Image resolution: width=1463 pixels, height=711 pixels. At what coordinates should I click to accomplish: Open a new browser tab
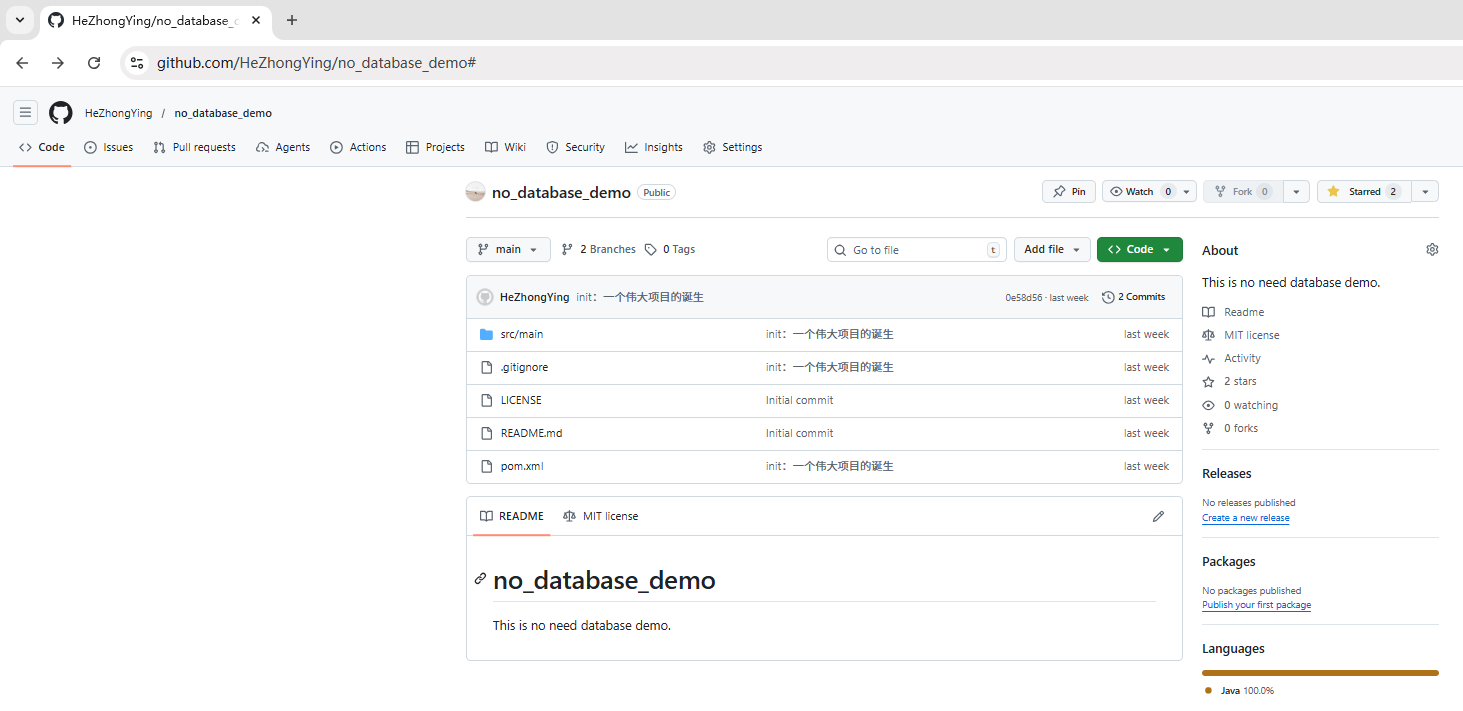point(292,20)
